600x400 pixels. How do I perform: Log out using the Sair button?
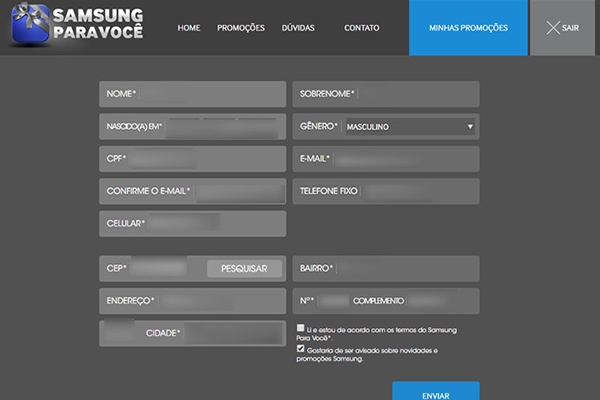click(562, 28)
